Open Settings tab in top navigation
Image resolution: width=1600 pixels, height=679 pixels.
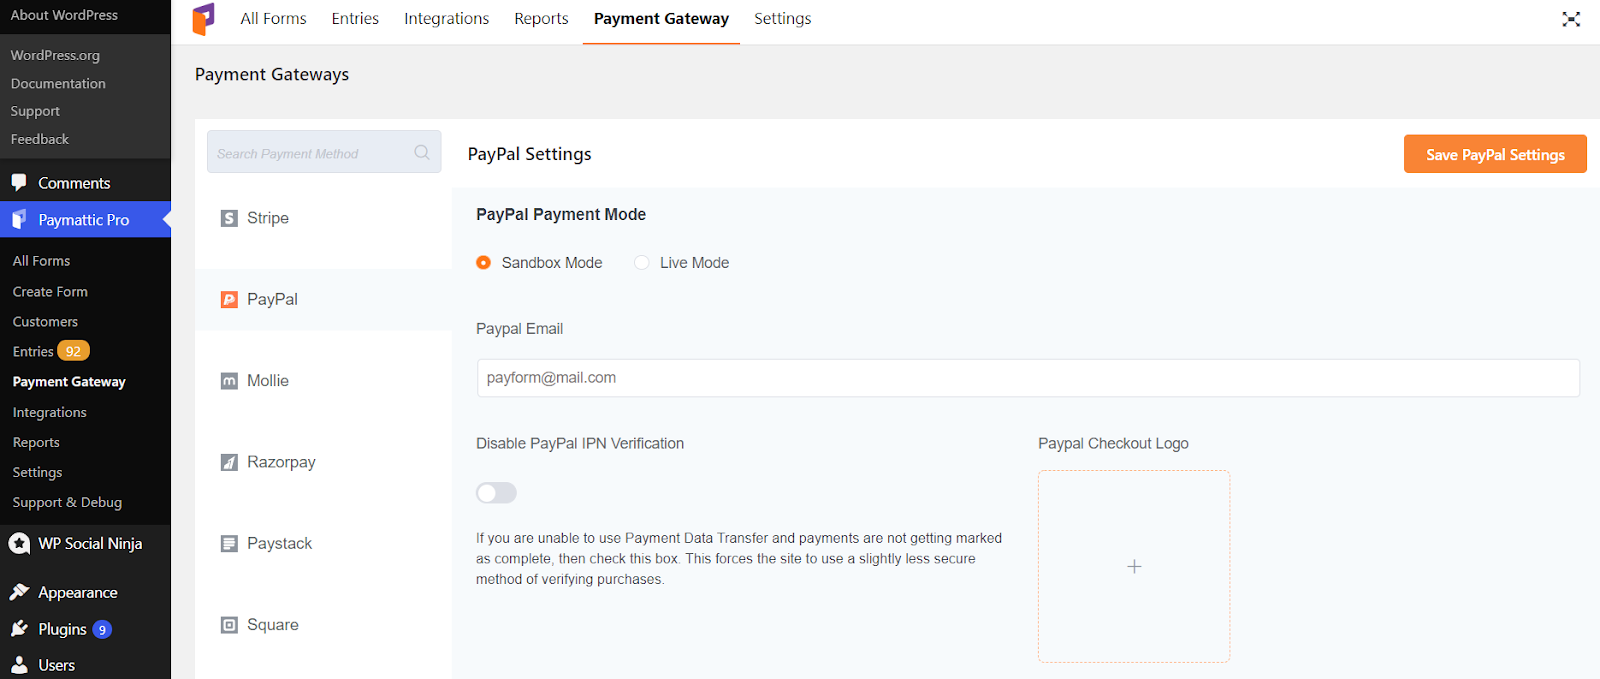[783, 18]
